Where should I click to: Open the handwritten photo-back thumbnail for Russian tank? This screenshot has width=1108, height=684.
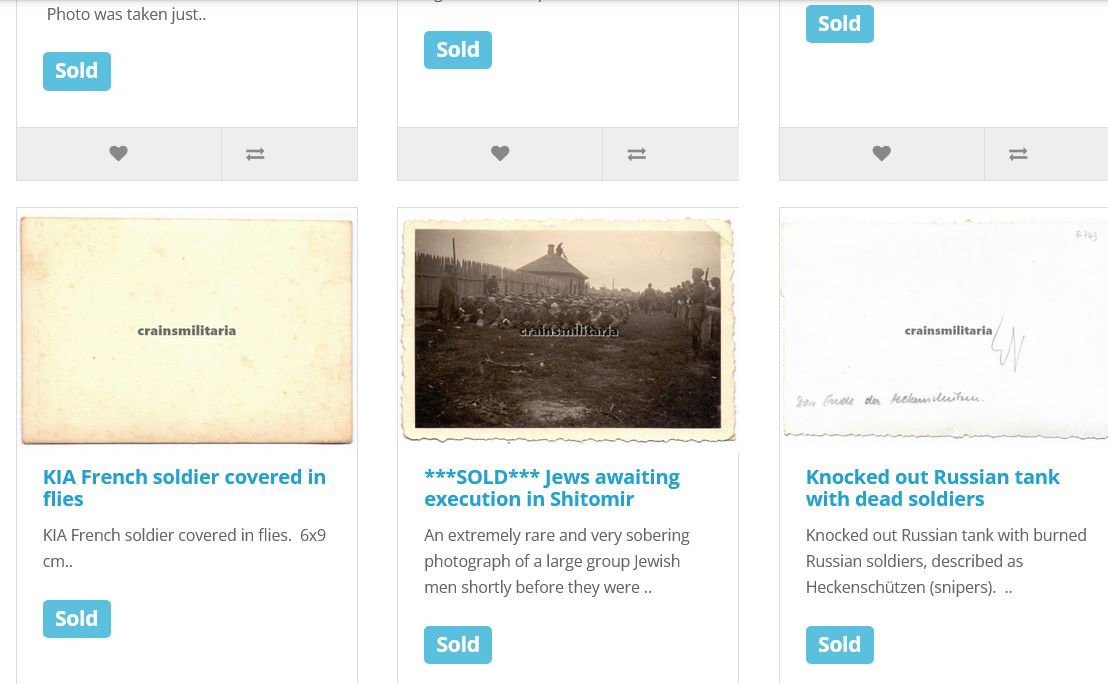tap(944, 330)
